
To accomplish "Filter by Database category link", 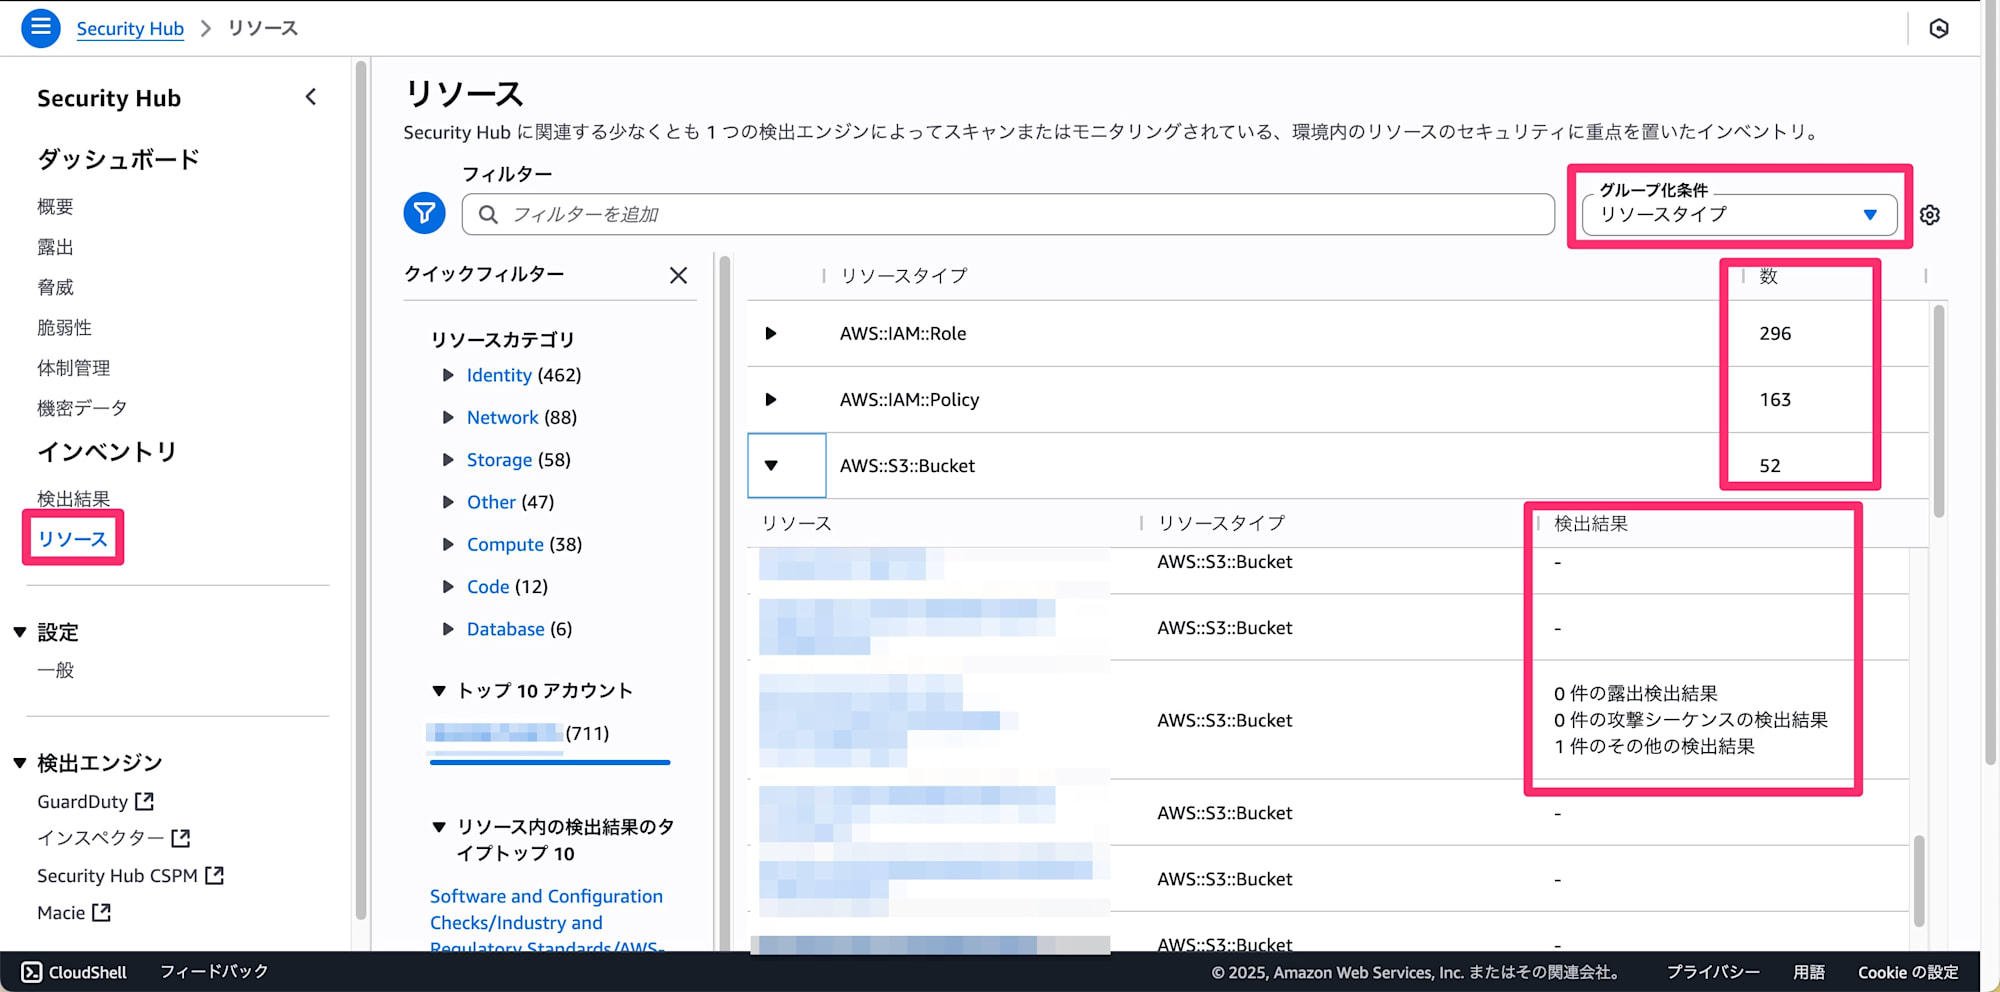I will [506, 629].
